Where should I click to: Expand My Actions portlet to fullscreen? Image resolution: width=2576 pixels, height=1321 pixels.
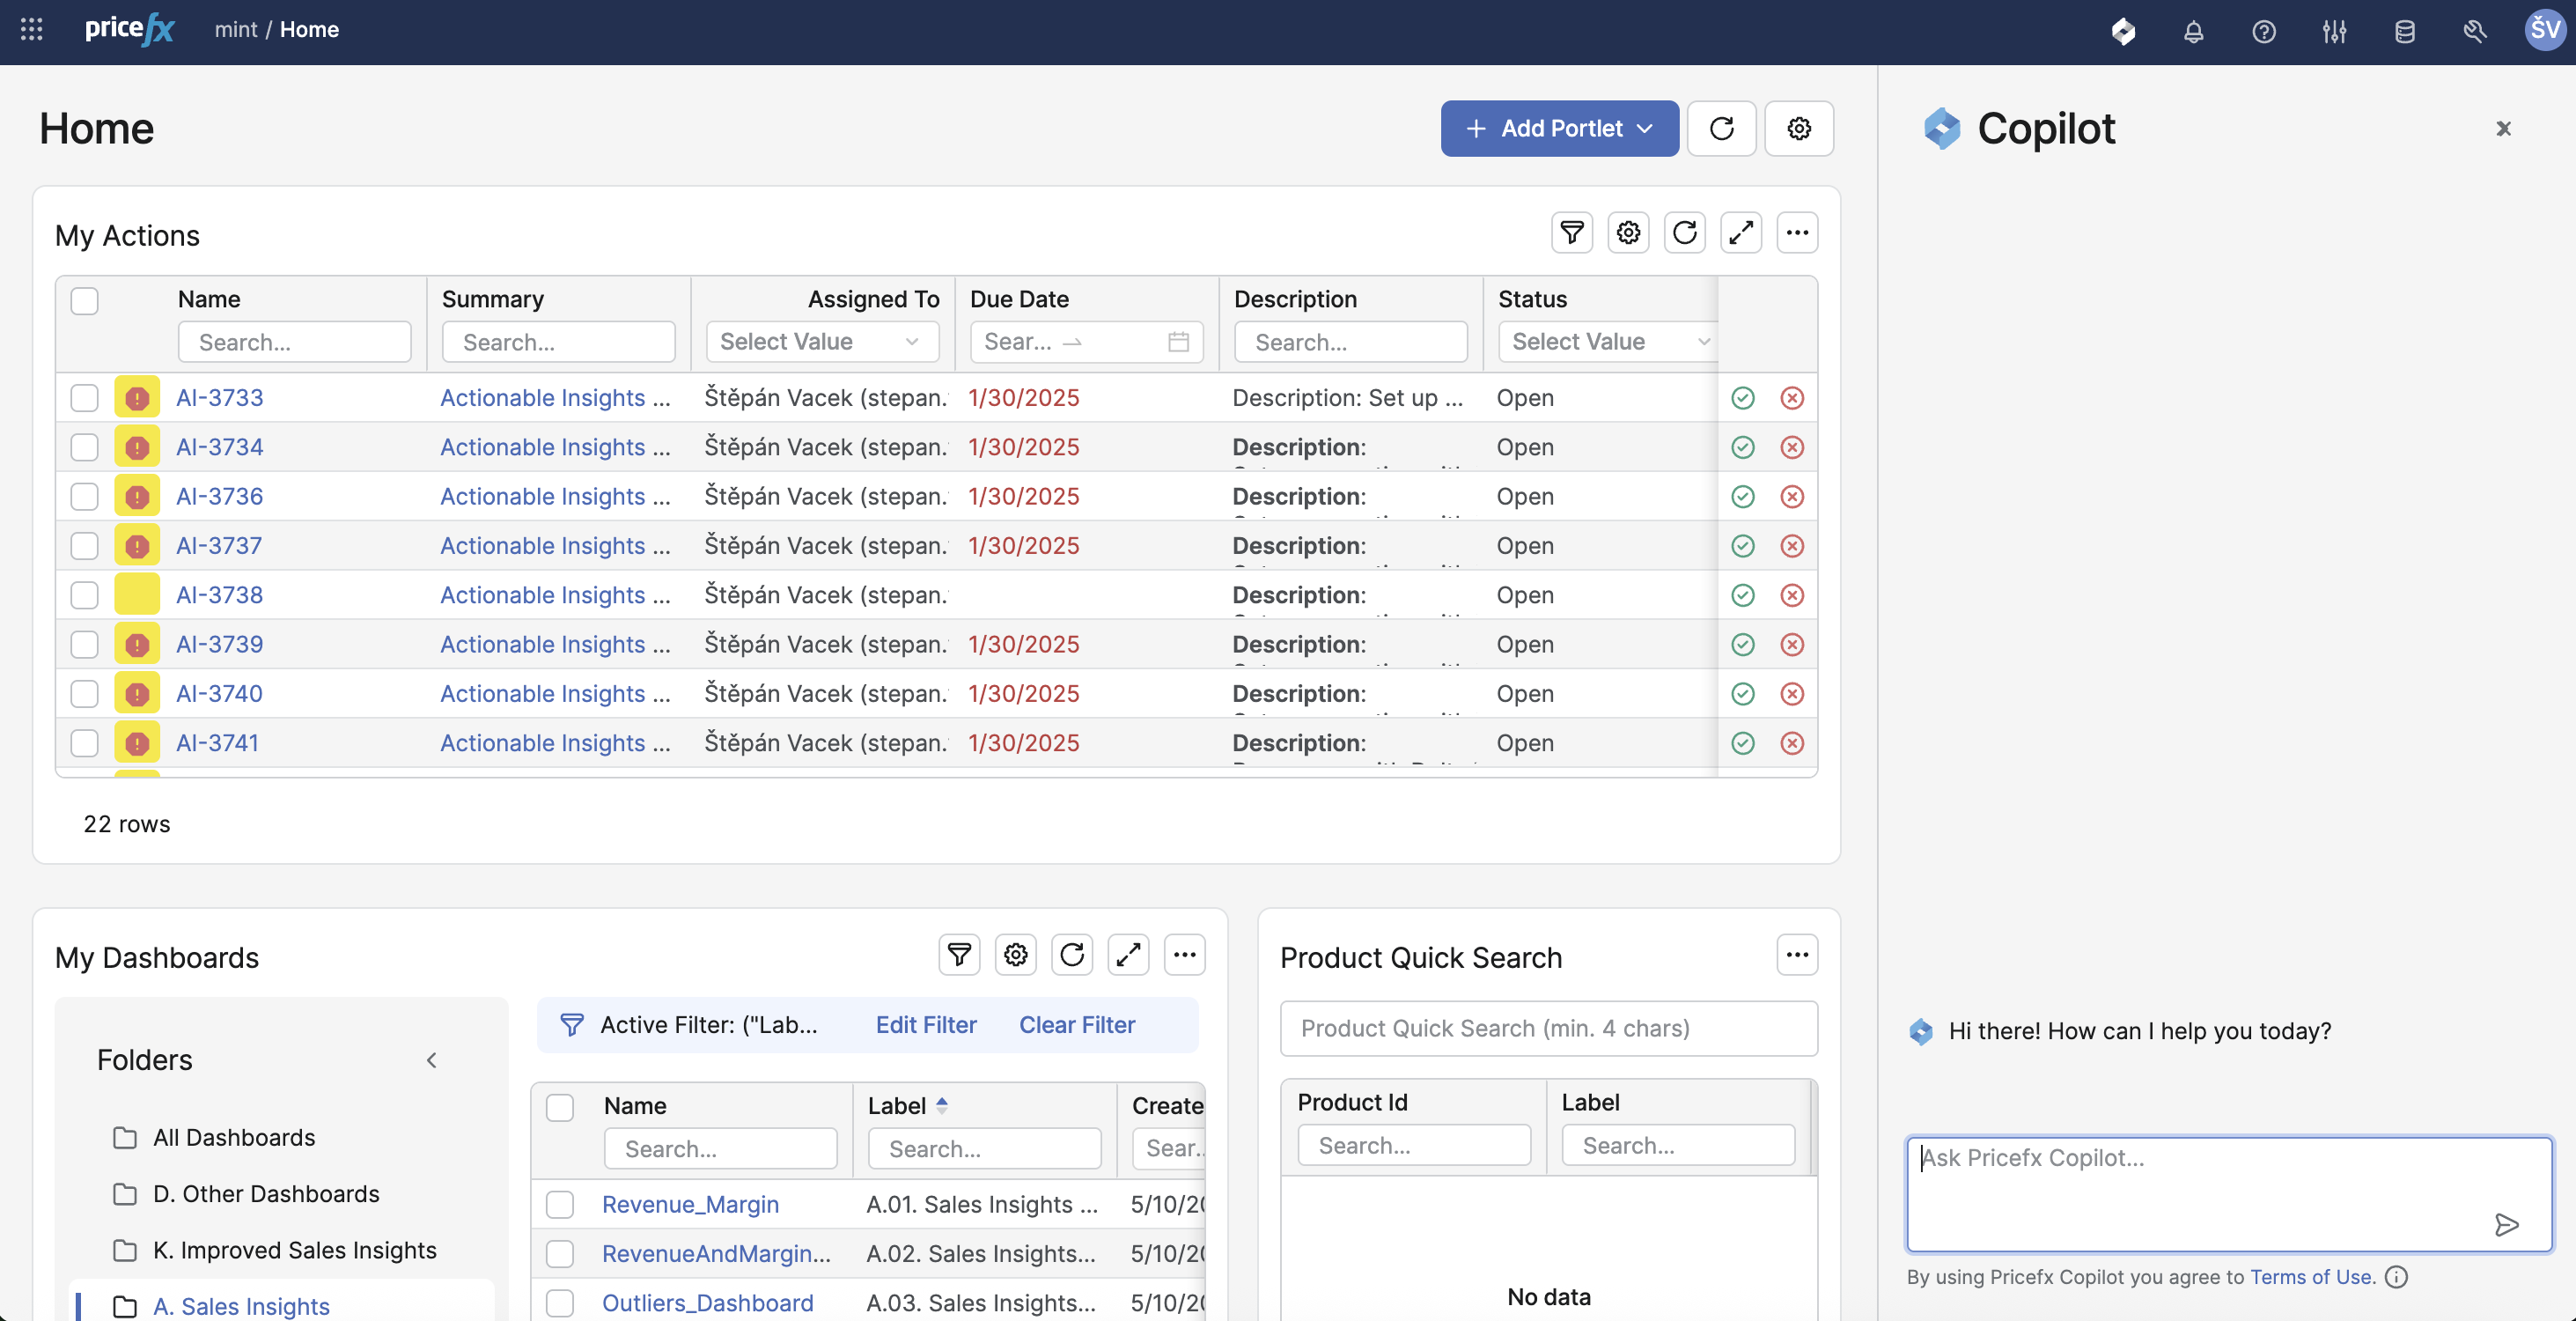(x=1740, y=233)
